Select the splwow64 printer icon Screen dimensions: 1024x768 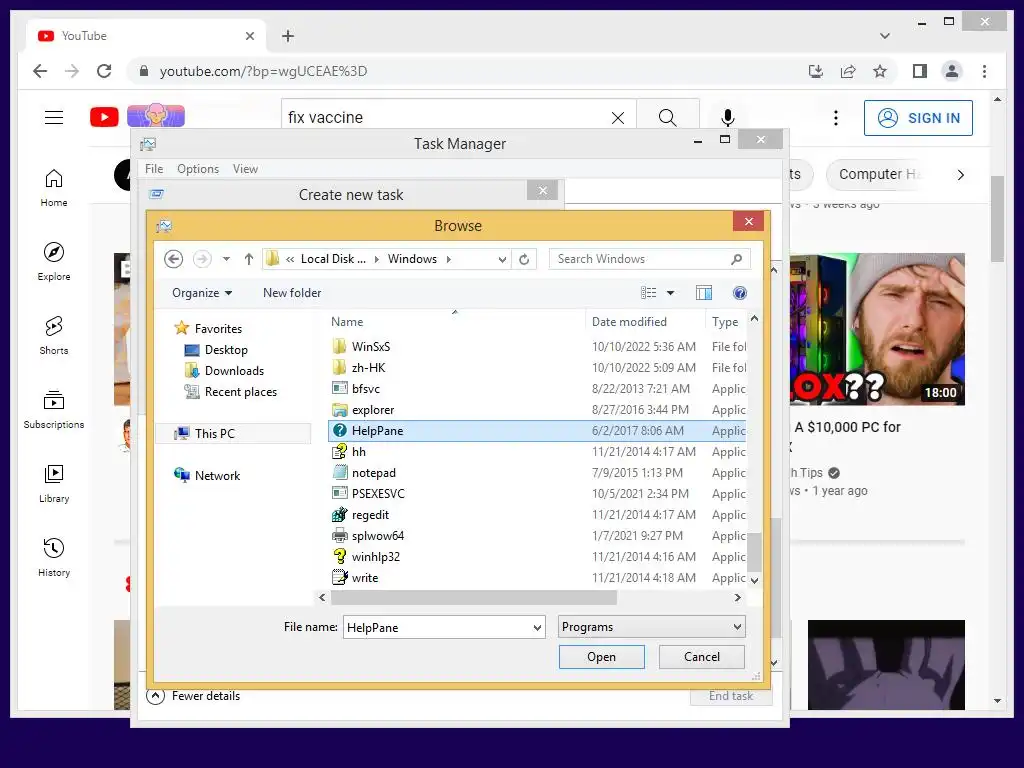(x=340, y=536)
